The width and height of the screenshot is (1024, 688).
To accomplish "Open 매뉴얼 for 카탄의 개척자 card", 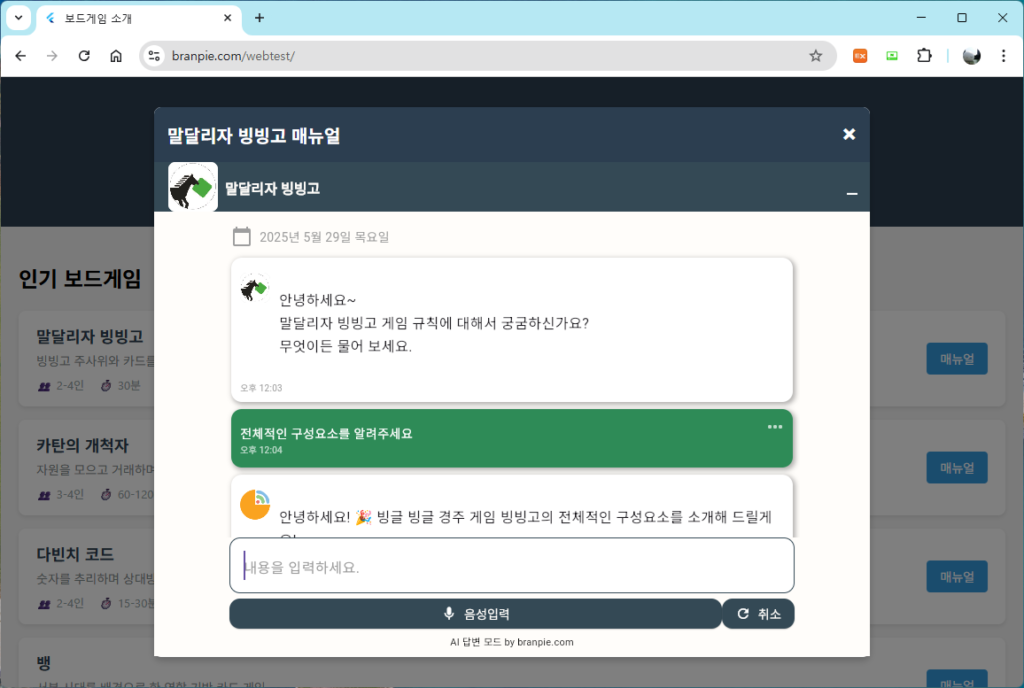I will (x=957, y=468).
